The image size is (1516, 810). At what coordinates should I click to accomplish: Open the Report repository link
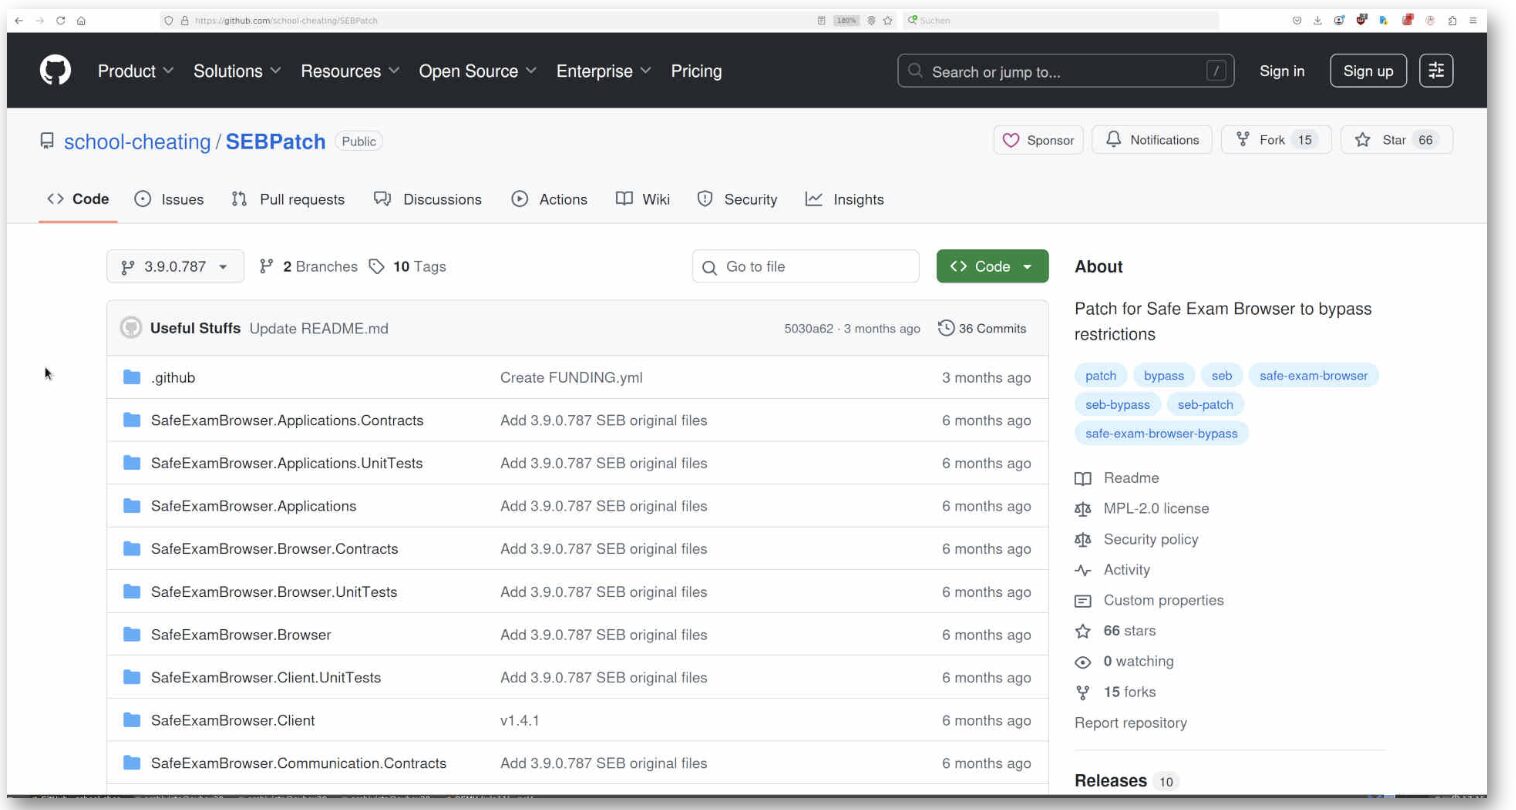point(1130,723)
